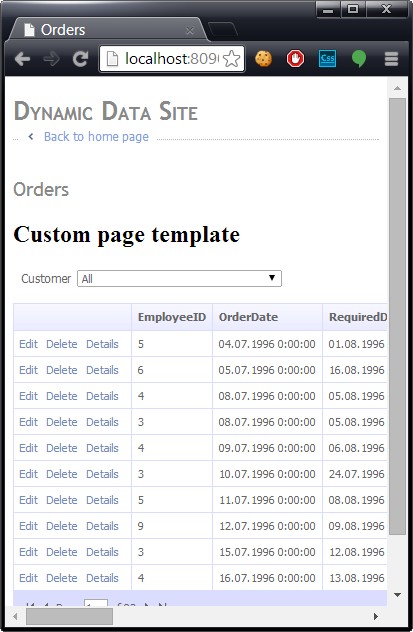
Task: Delete the order dated 11.07.1996
Action: click(x=62, y=500)
